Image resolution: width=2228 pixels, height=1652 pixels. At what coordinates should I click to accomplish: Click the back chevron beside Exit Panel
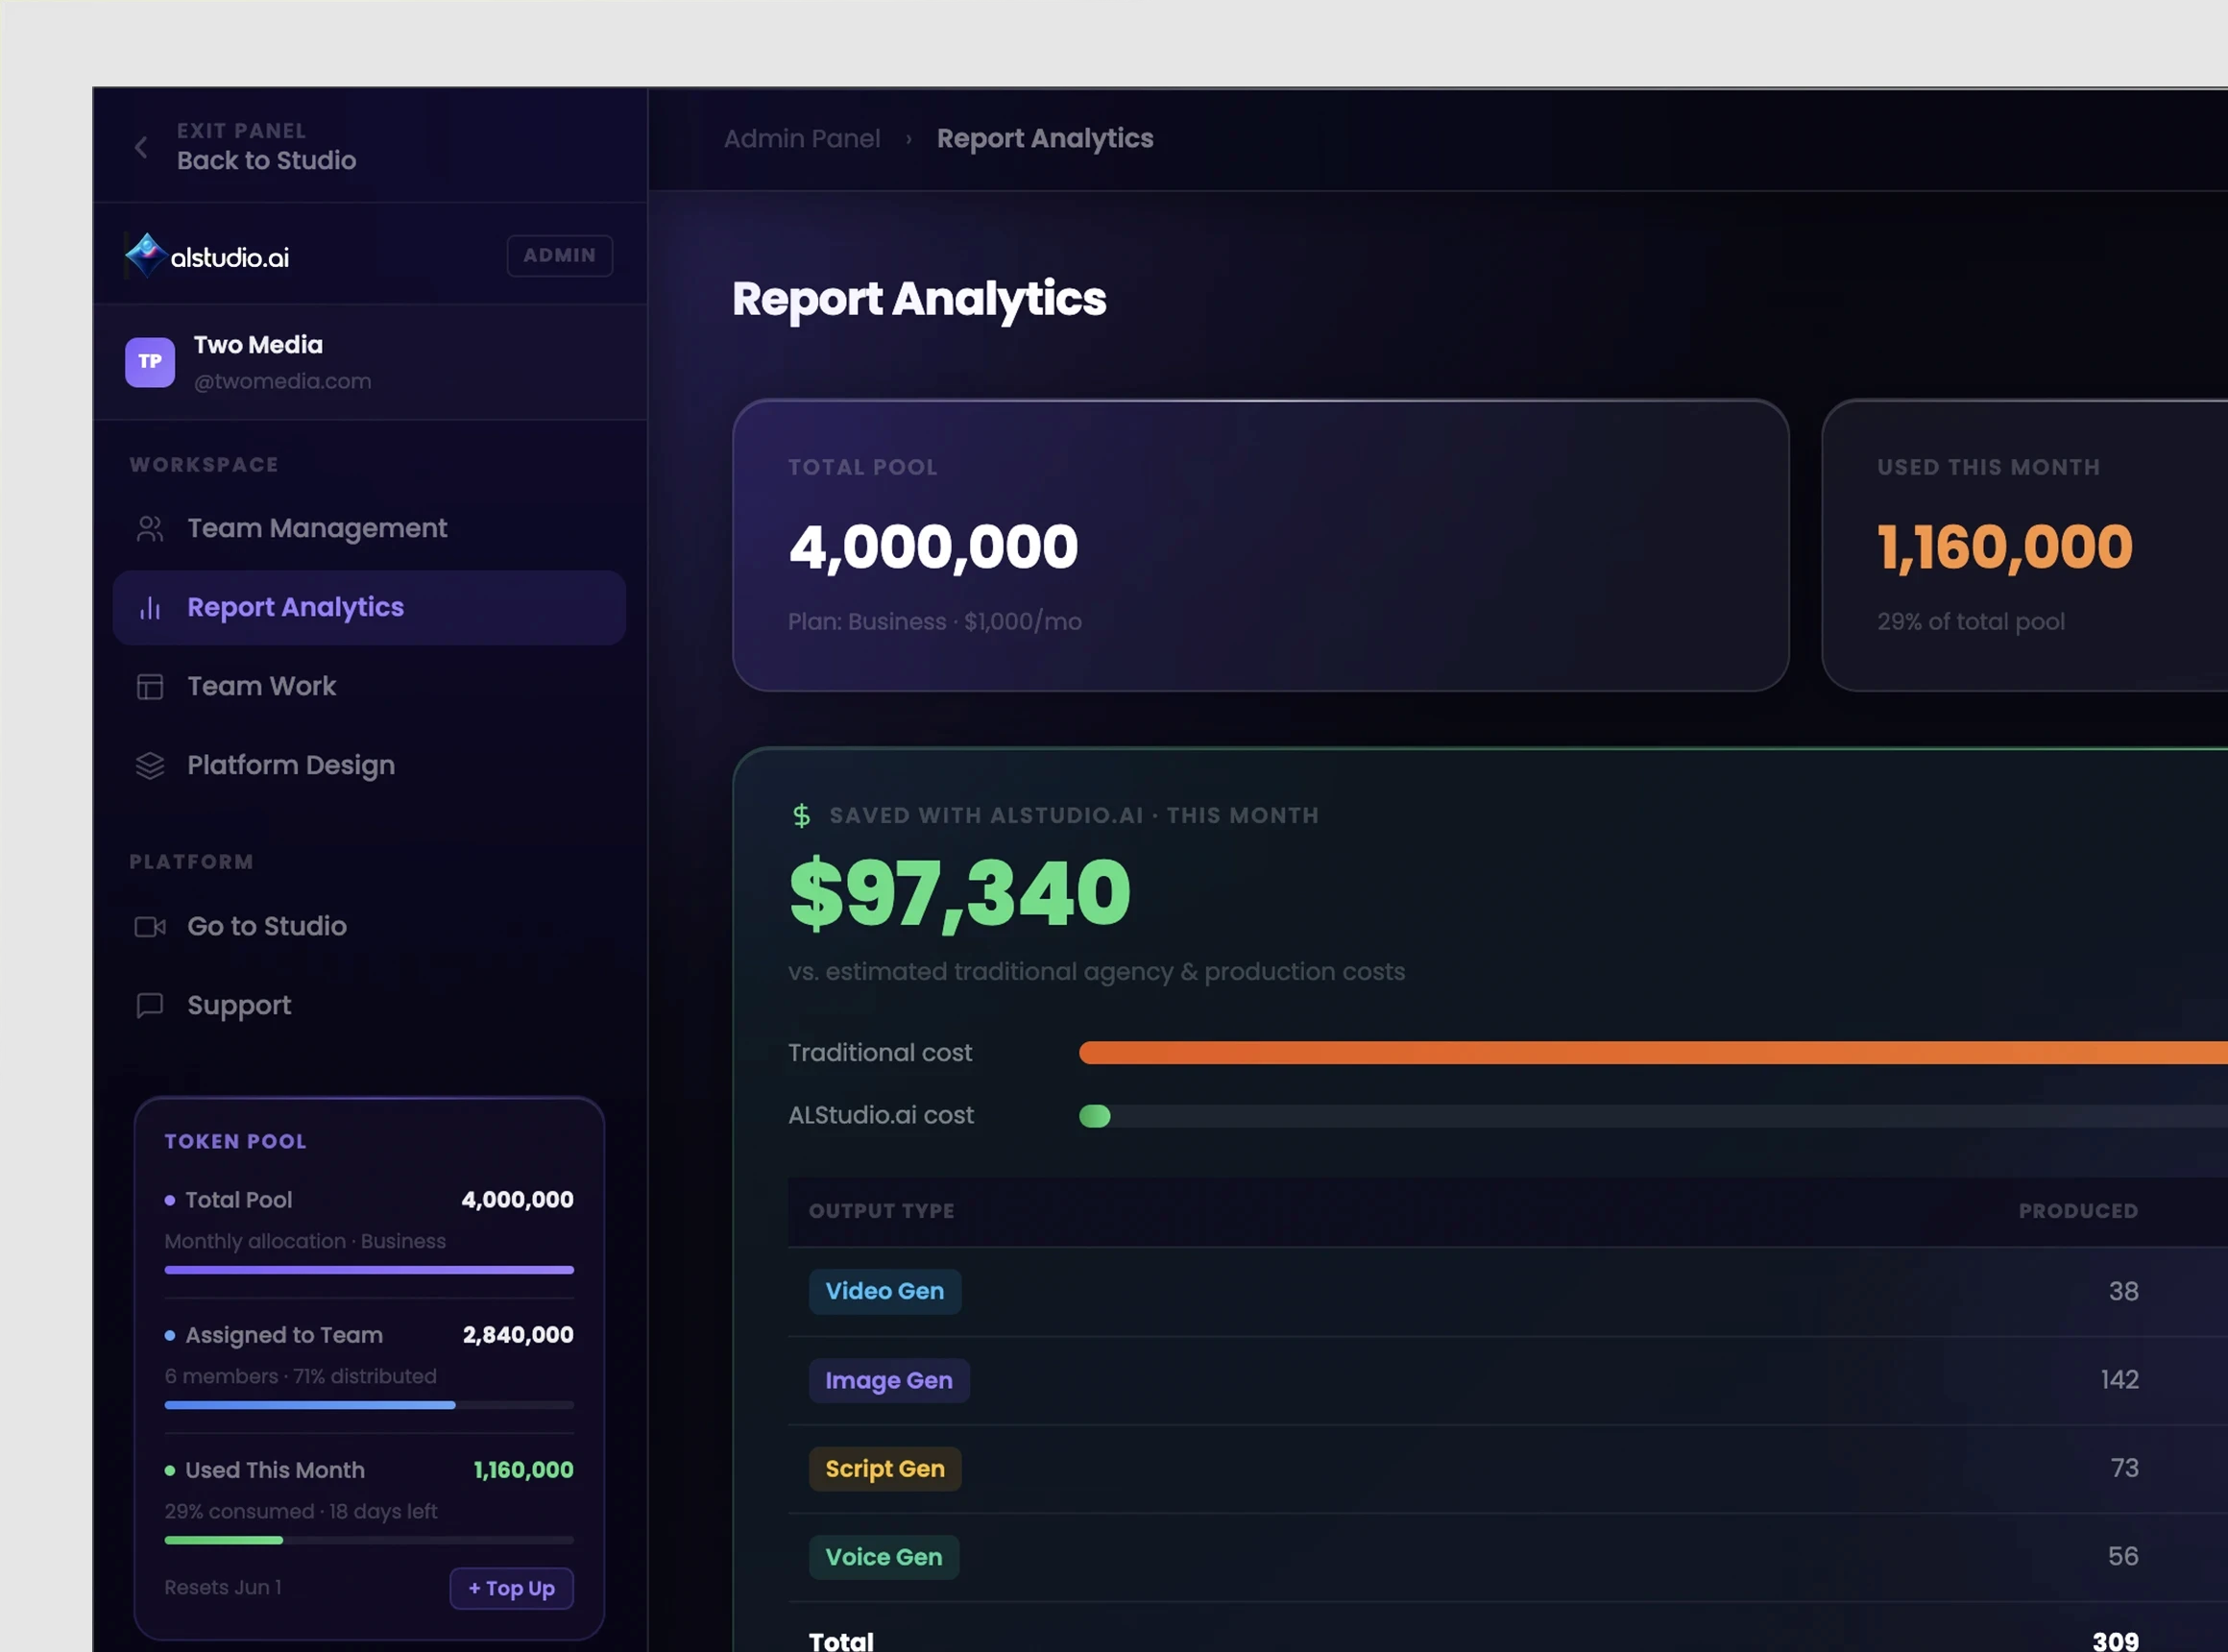pyautogui.click(x=141, y=147)
